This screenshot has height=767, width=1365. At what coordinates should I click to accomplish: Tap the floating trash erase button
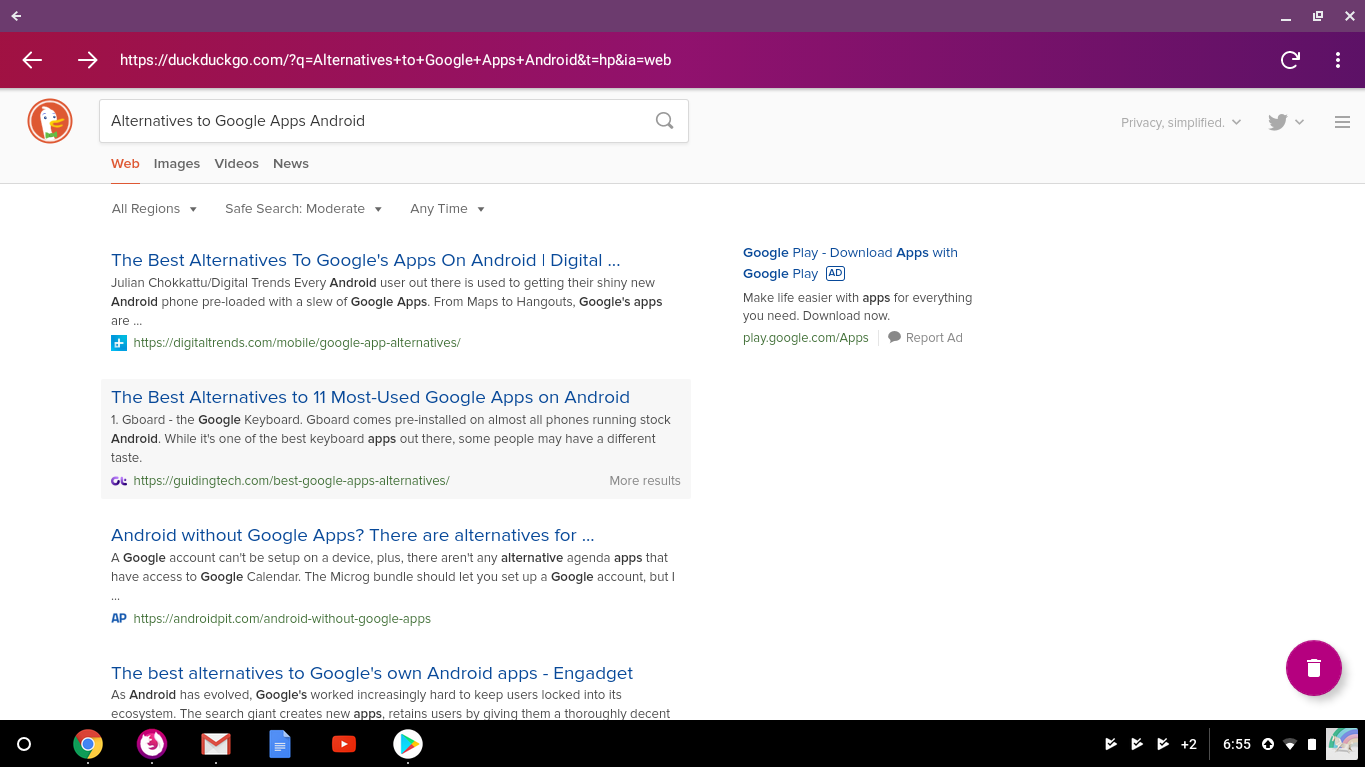(x=1313, y=668)
